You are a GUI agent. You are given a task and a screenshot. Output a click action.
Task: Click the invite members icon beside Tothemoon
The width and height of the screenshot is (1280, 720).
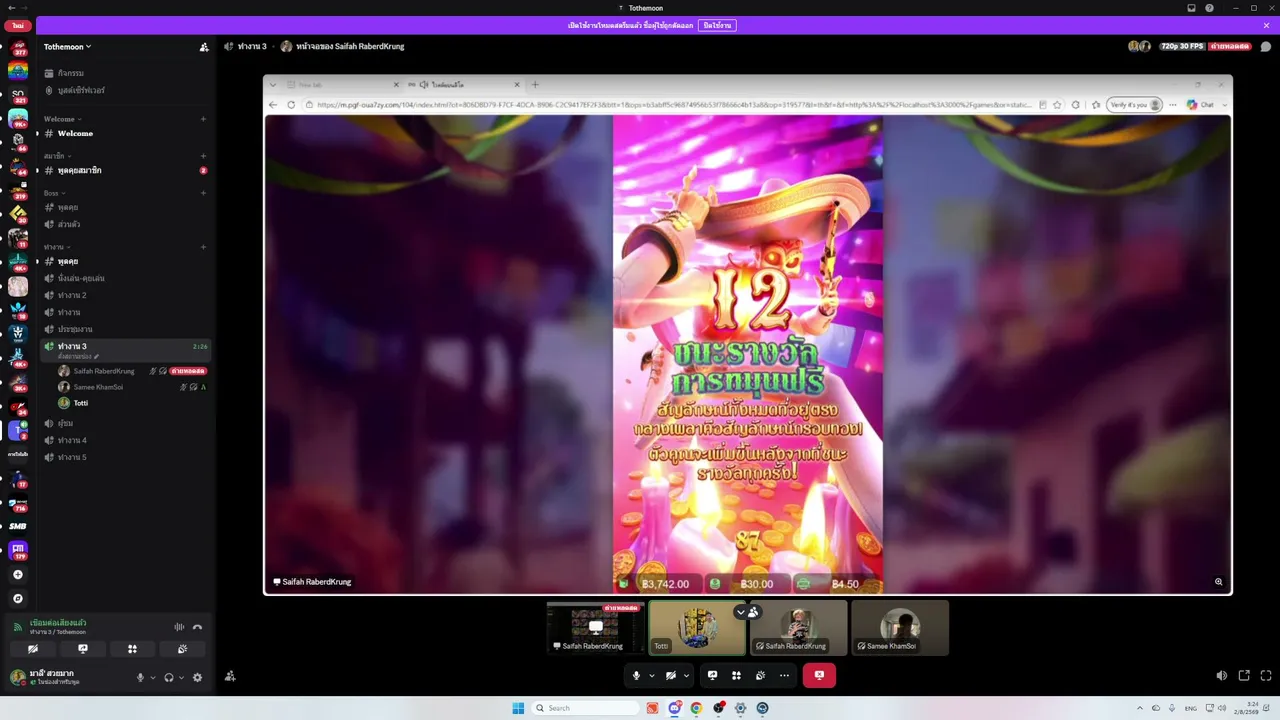click(x=204, y=47)
